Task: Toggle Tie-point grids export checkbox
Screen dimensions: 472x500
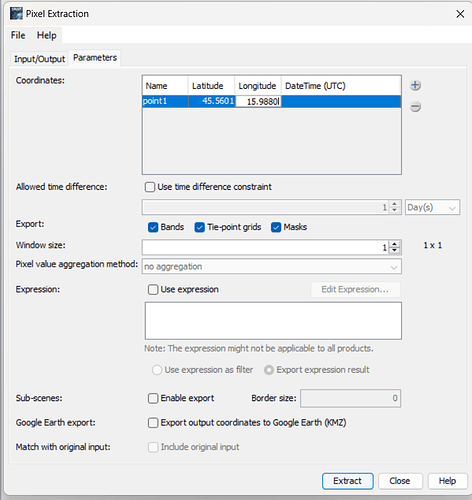Action: click(x=199, y=227)
